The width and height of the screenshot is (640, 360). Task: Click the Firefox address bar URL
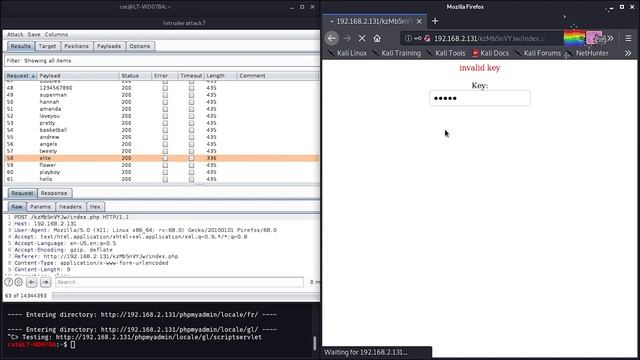click(489, 38)
